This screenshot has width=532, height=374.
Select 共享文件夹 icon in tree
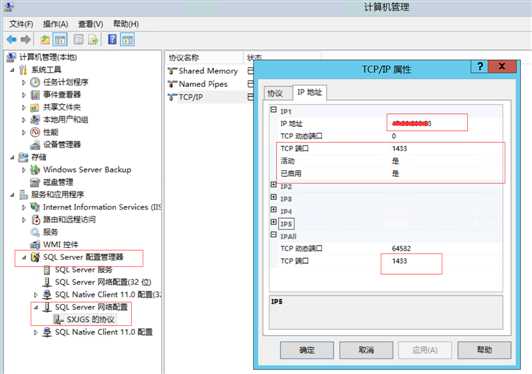point(35,107)
